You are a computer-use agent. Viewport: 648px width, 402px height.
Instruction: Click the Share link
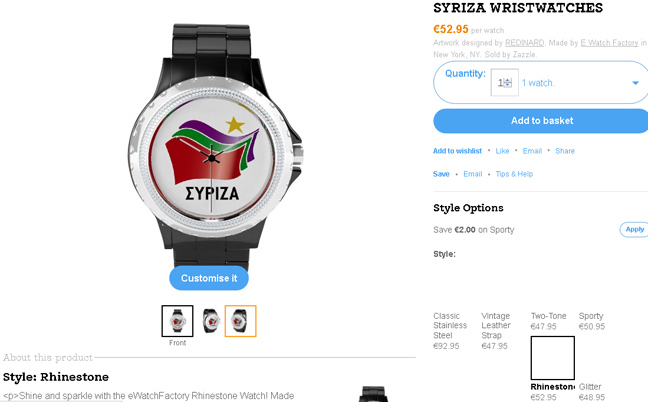pos(565,151)
